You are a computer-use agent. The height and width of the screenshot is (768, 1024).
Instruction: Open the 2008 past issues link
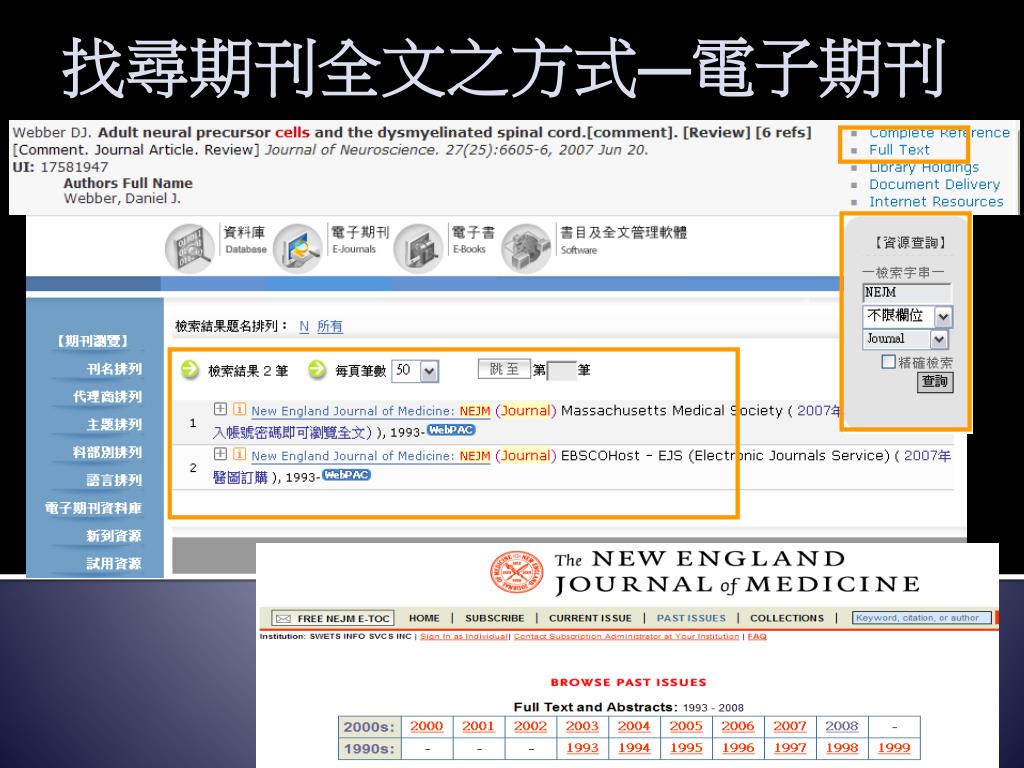[x=842, y=726]
